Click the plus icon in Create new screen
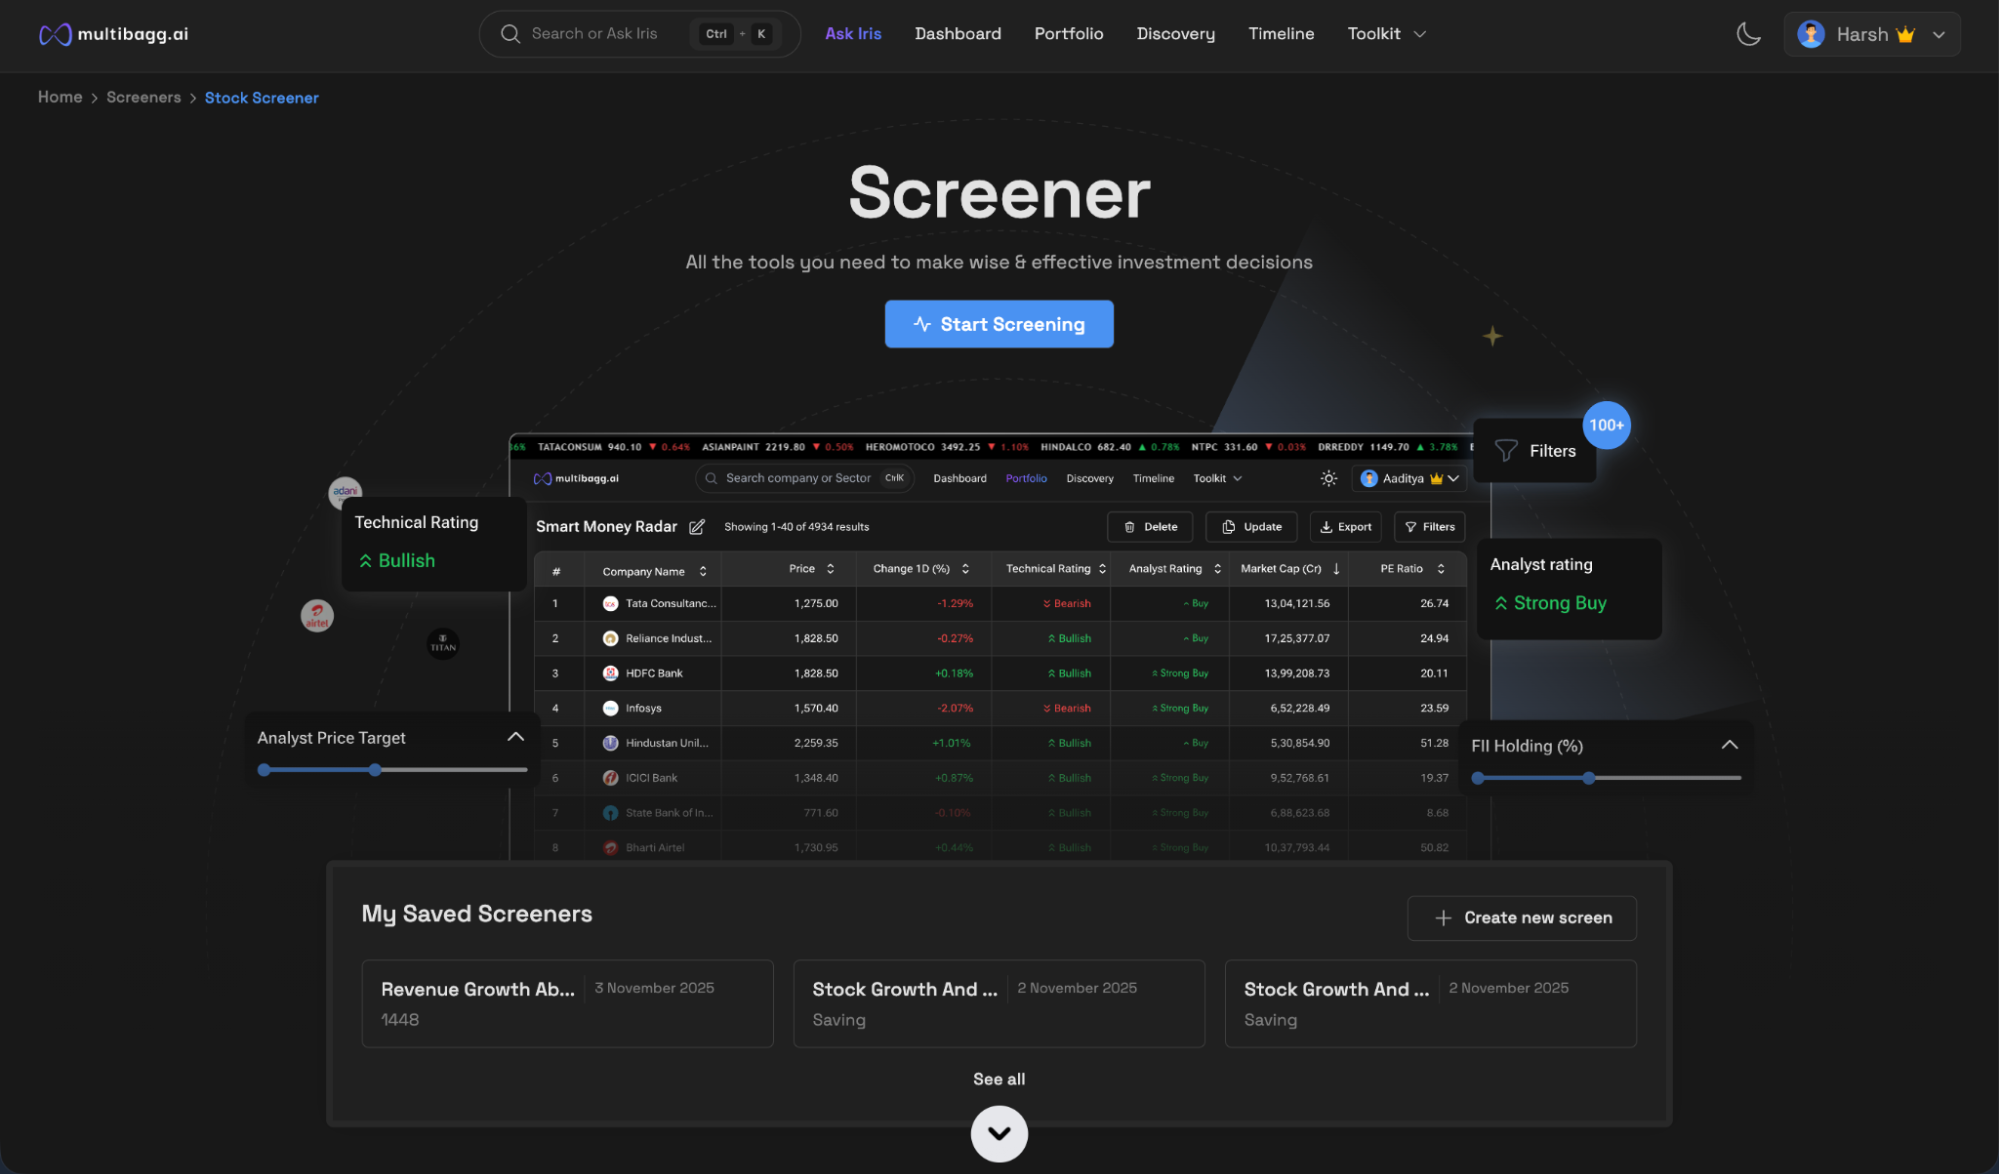Viewport: 1999px width, 1175px height. (1443, 918)
